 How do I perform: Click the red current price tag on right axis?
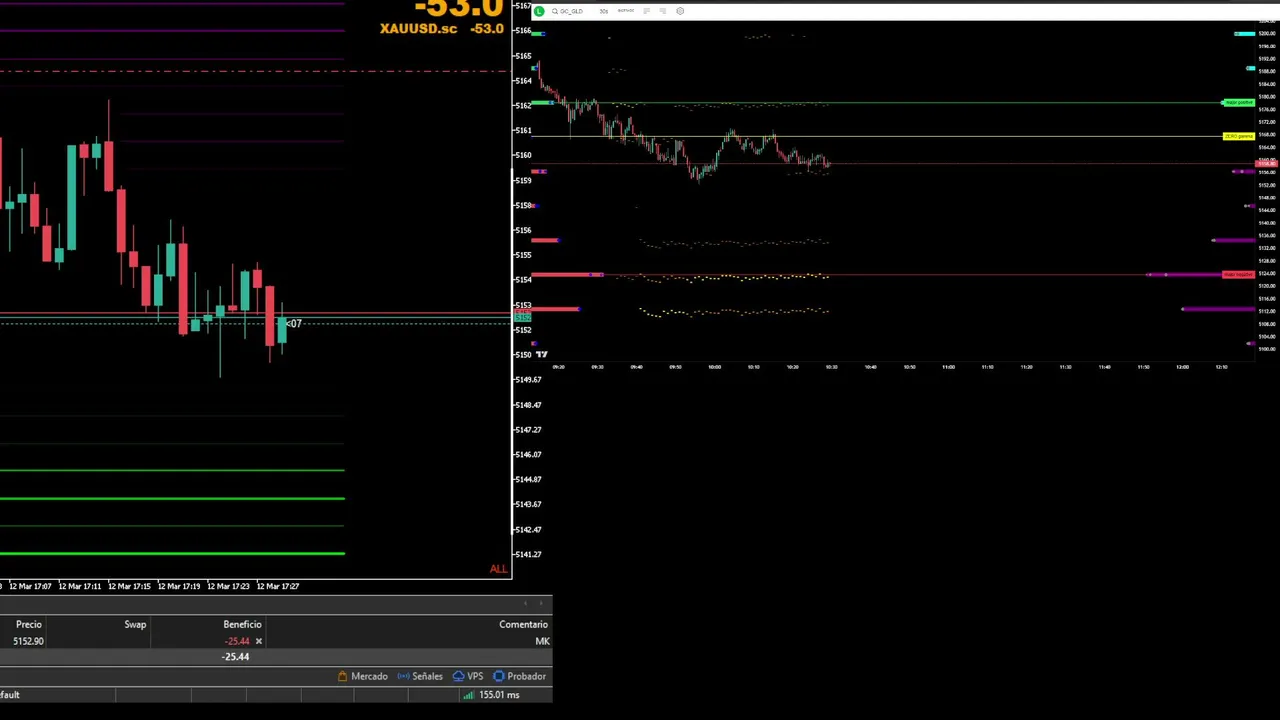click(x=1267, y=162)
